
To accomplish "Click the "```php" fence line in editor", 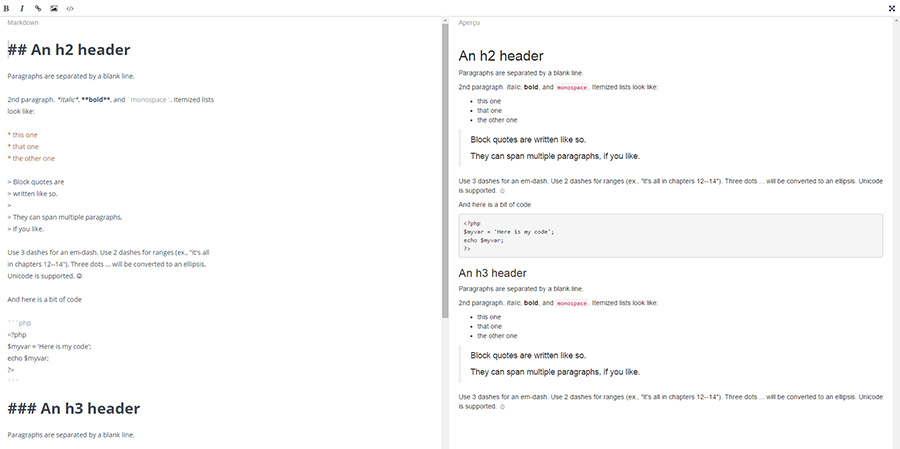I will coord(19,323).
